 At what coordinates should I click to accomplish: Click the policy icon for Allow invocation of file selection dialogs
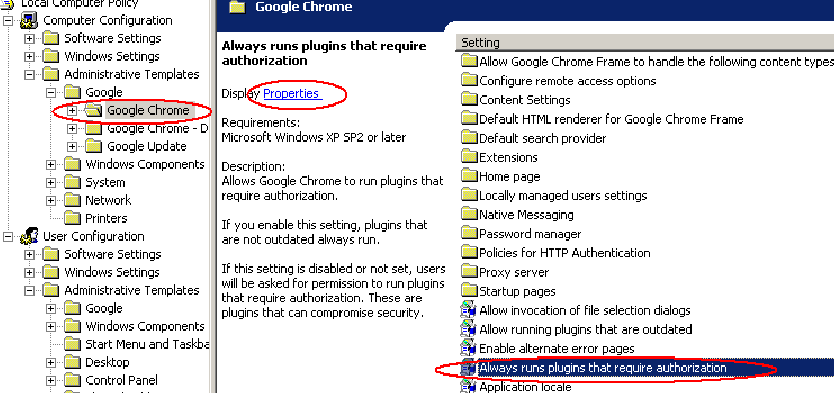pos(469,310)
